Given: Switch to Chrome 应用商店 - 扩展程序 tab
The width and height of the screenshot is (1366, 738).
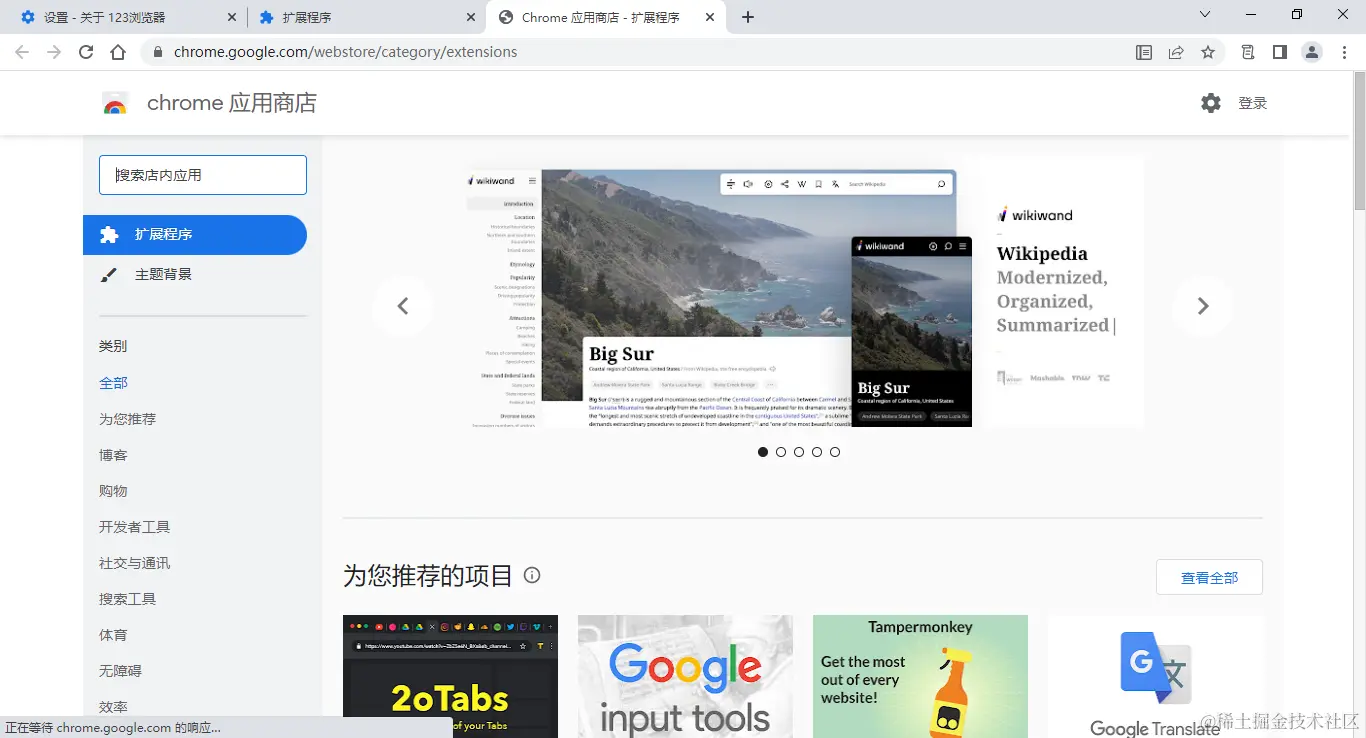Looking at the screenshot, I should click(606, 17).
